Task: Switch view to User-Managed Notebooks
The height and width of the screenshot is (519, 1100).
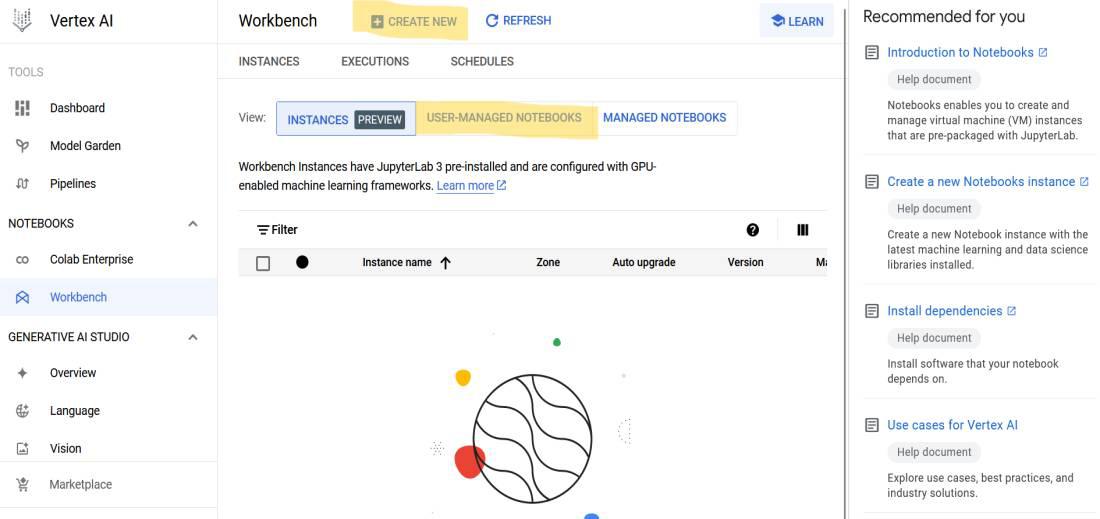Action: [504, 118]
